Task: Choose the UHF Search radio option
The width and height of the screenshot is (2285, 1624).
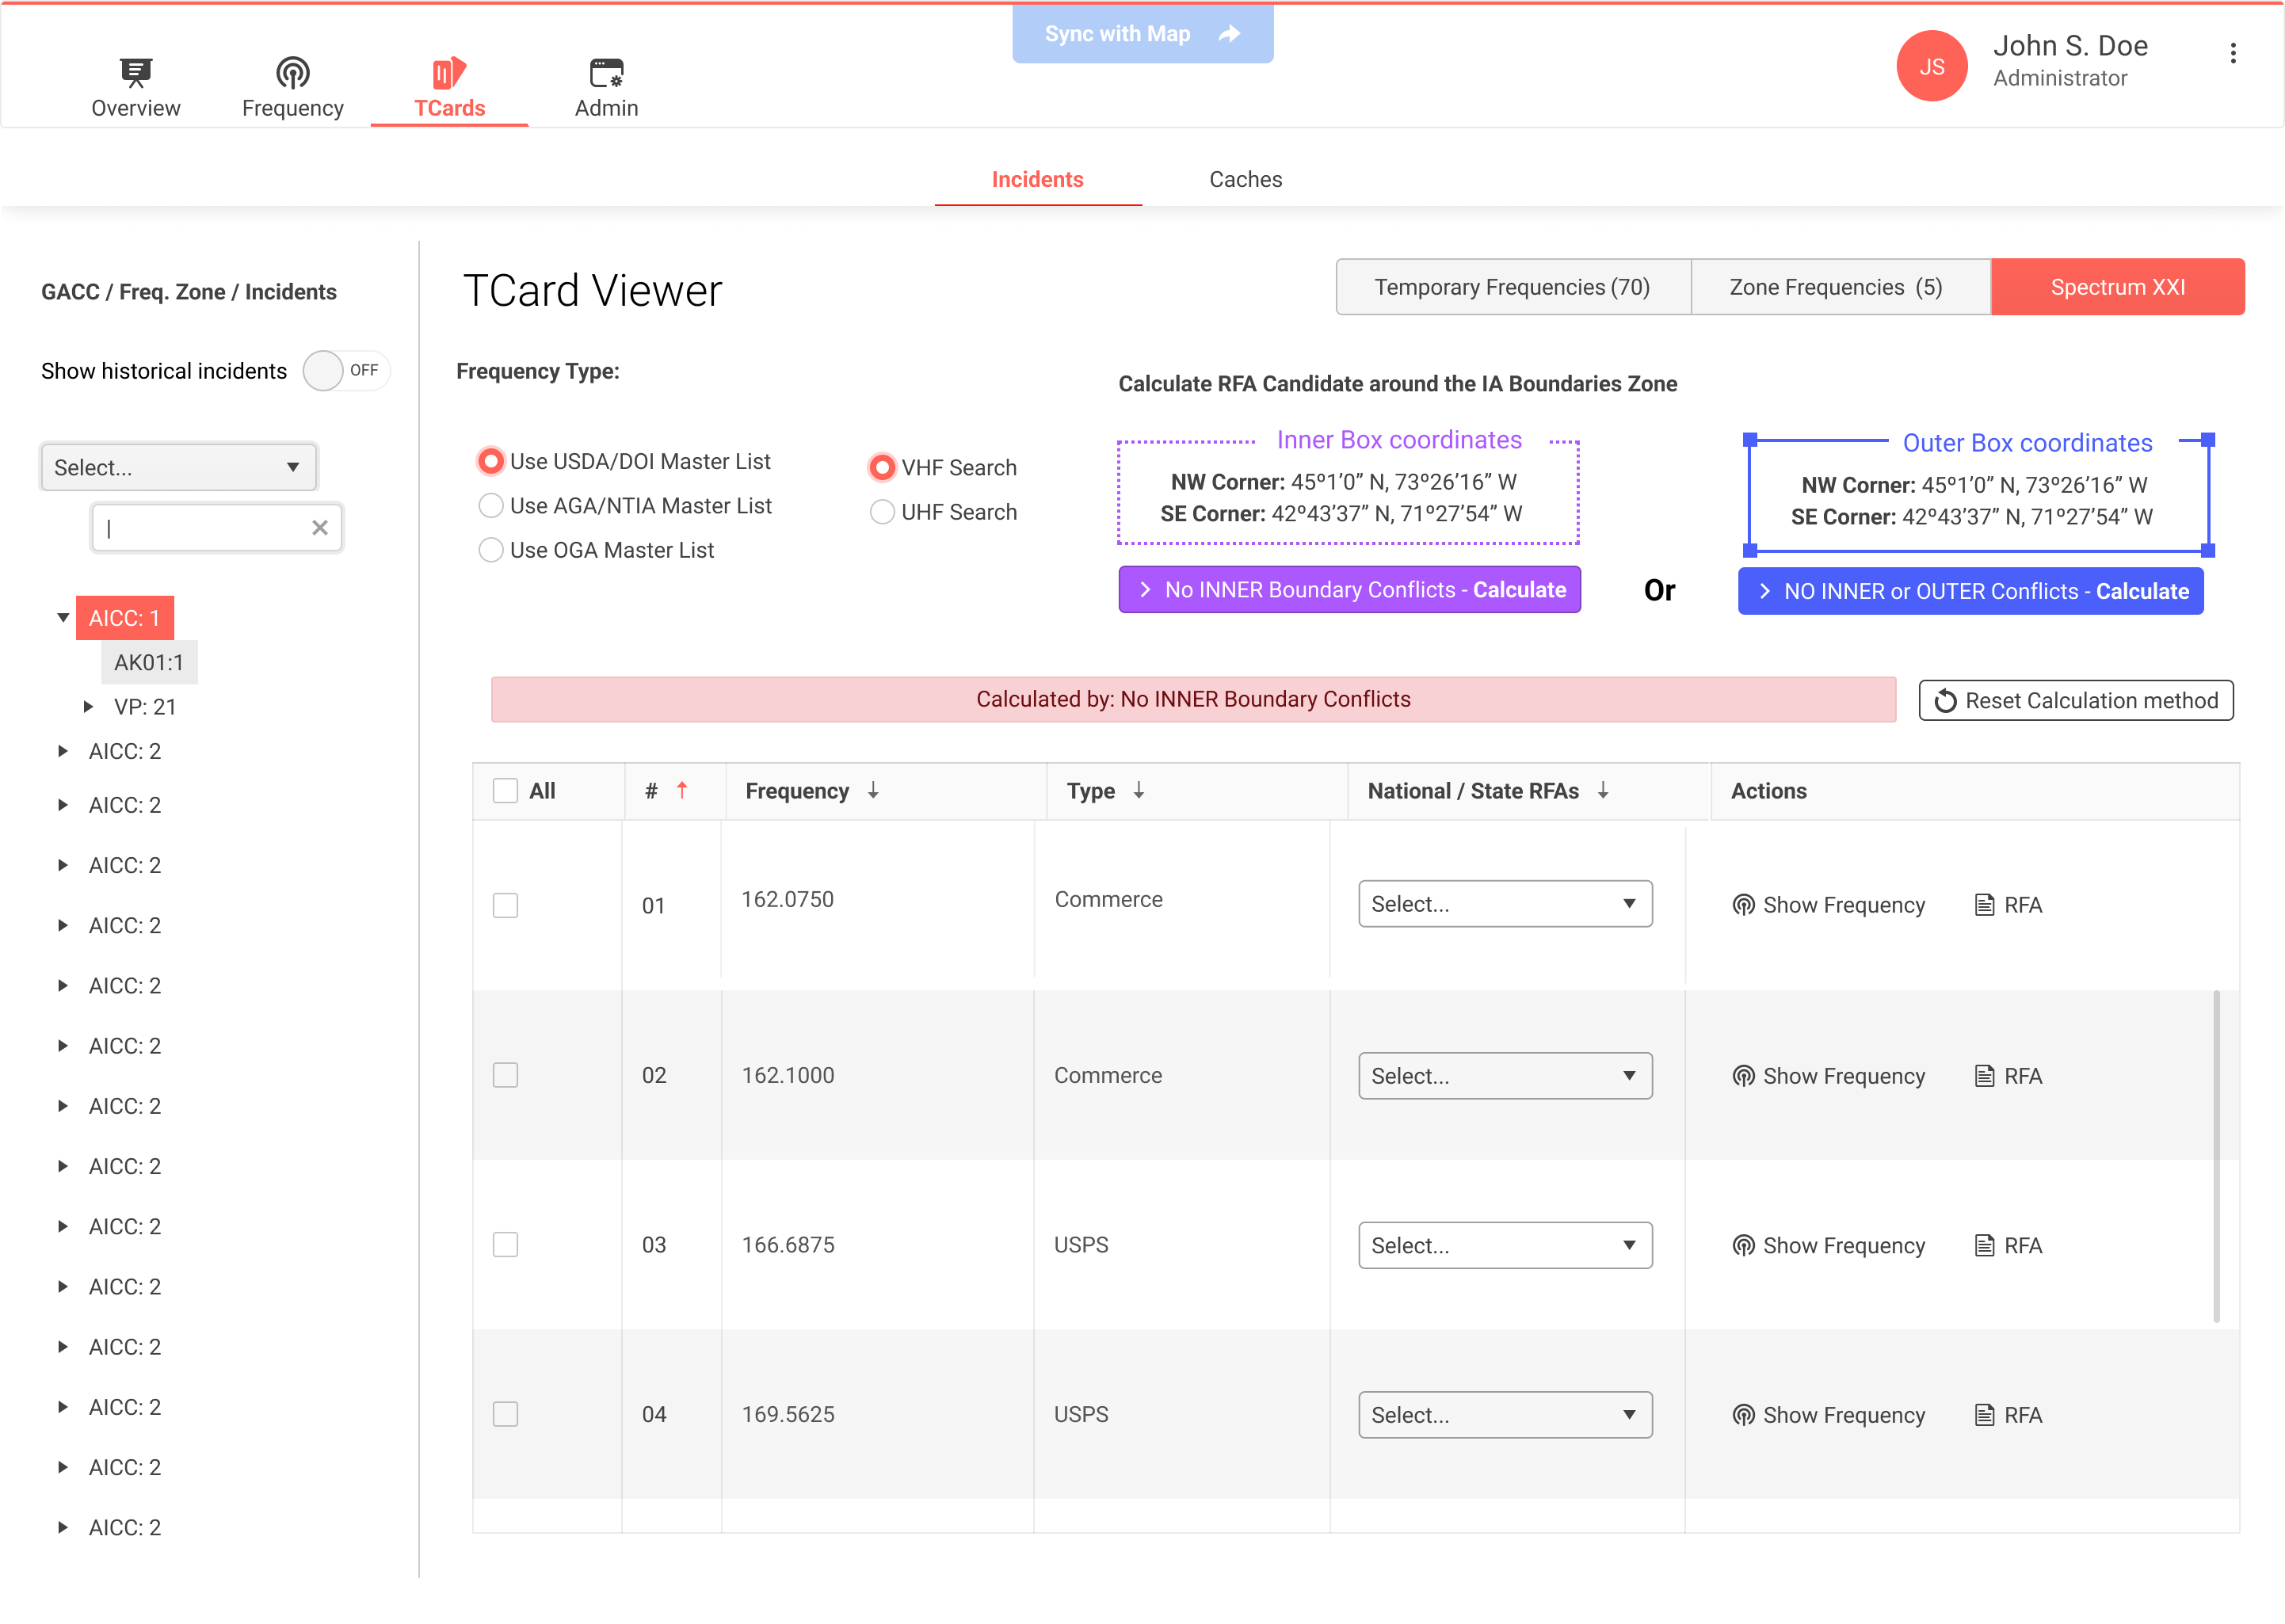Action: [x=882, y=512]
